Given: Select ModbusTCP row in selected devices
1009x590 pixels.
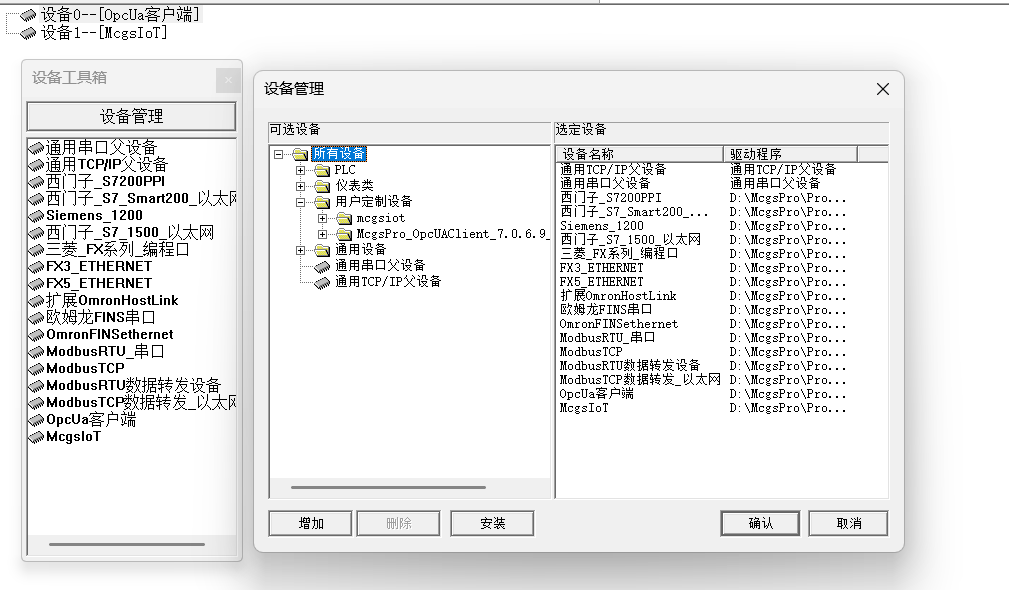Looking at the screenshot, I should (722, 352).
